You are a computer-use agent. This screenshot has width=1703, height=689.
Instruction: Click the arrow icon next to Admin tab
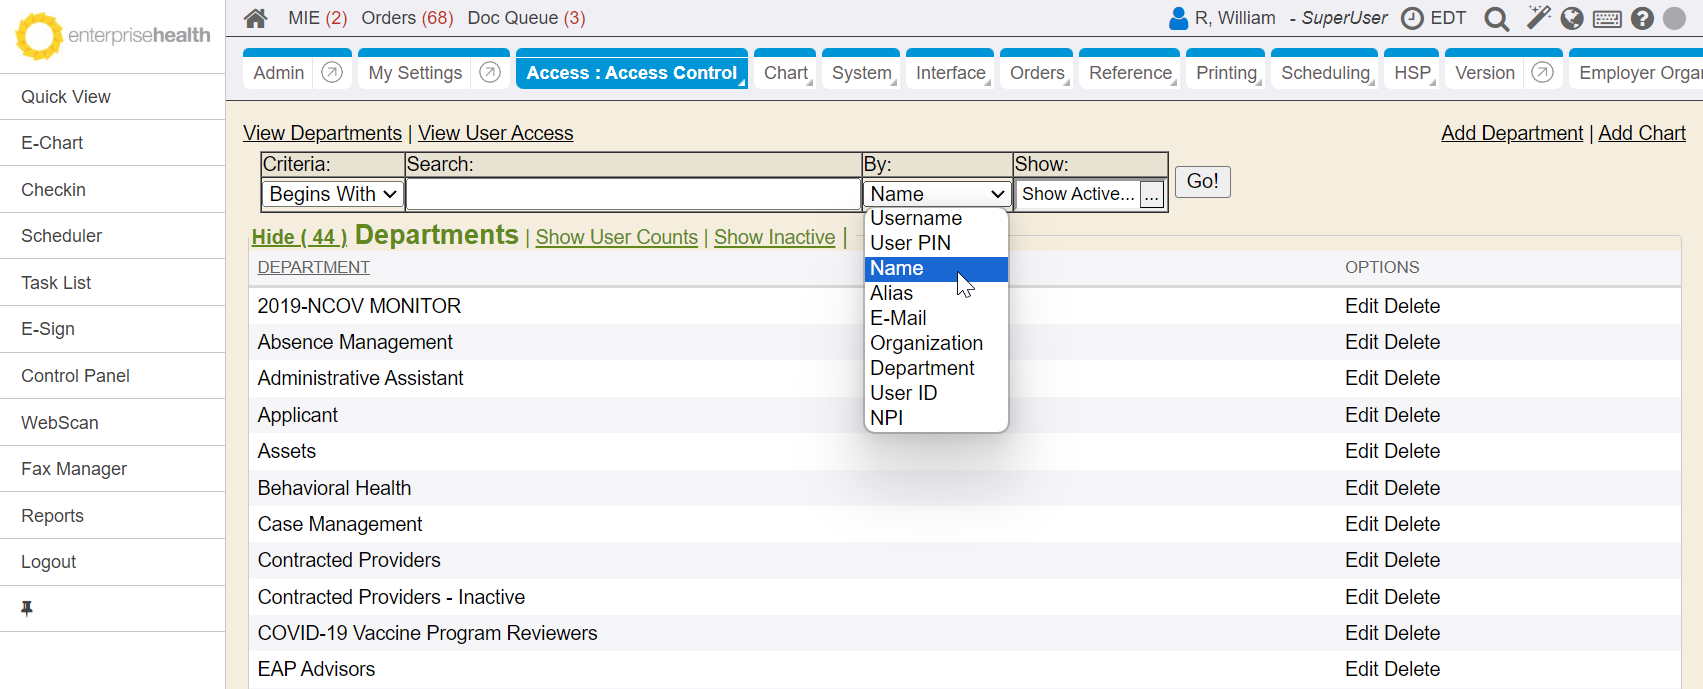pos(332,72)
